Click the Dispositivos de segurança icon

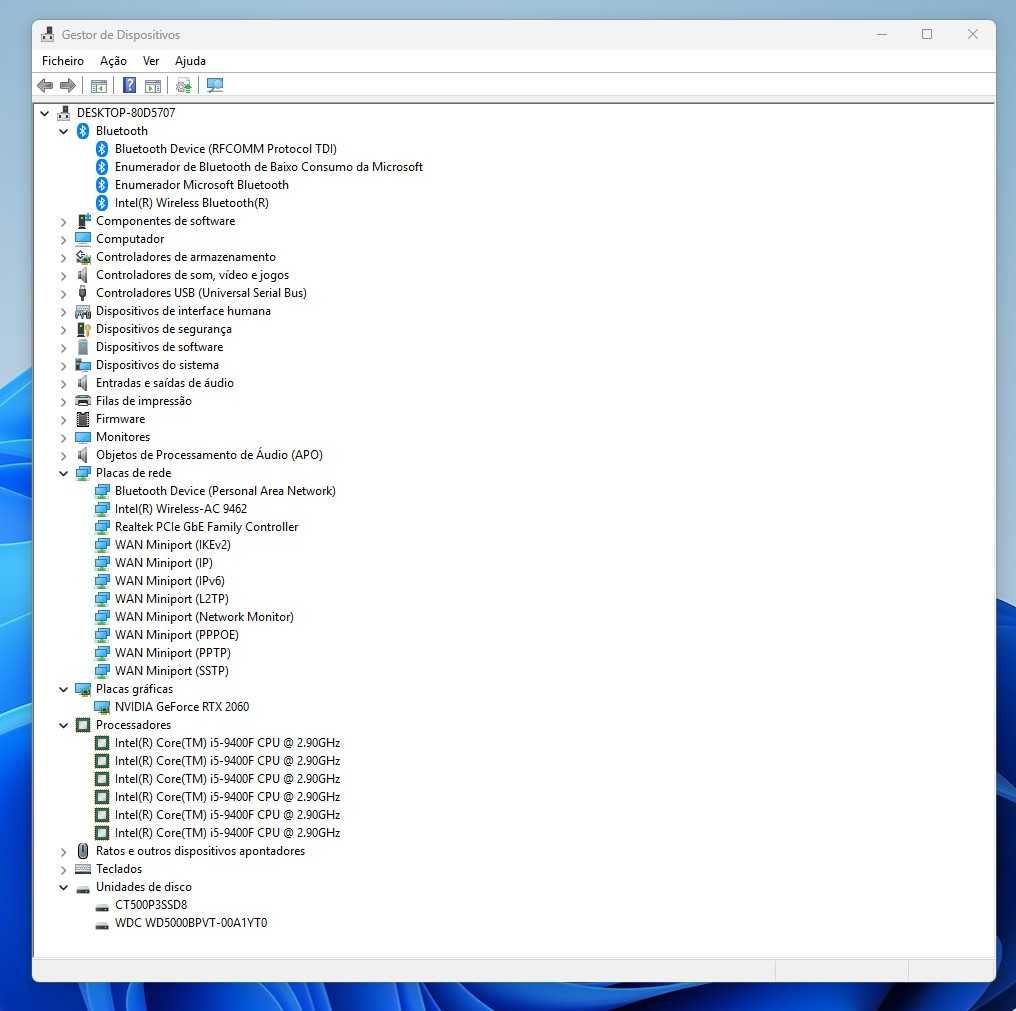(83, 329)
